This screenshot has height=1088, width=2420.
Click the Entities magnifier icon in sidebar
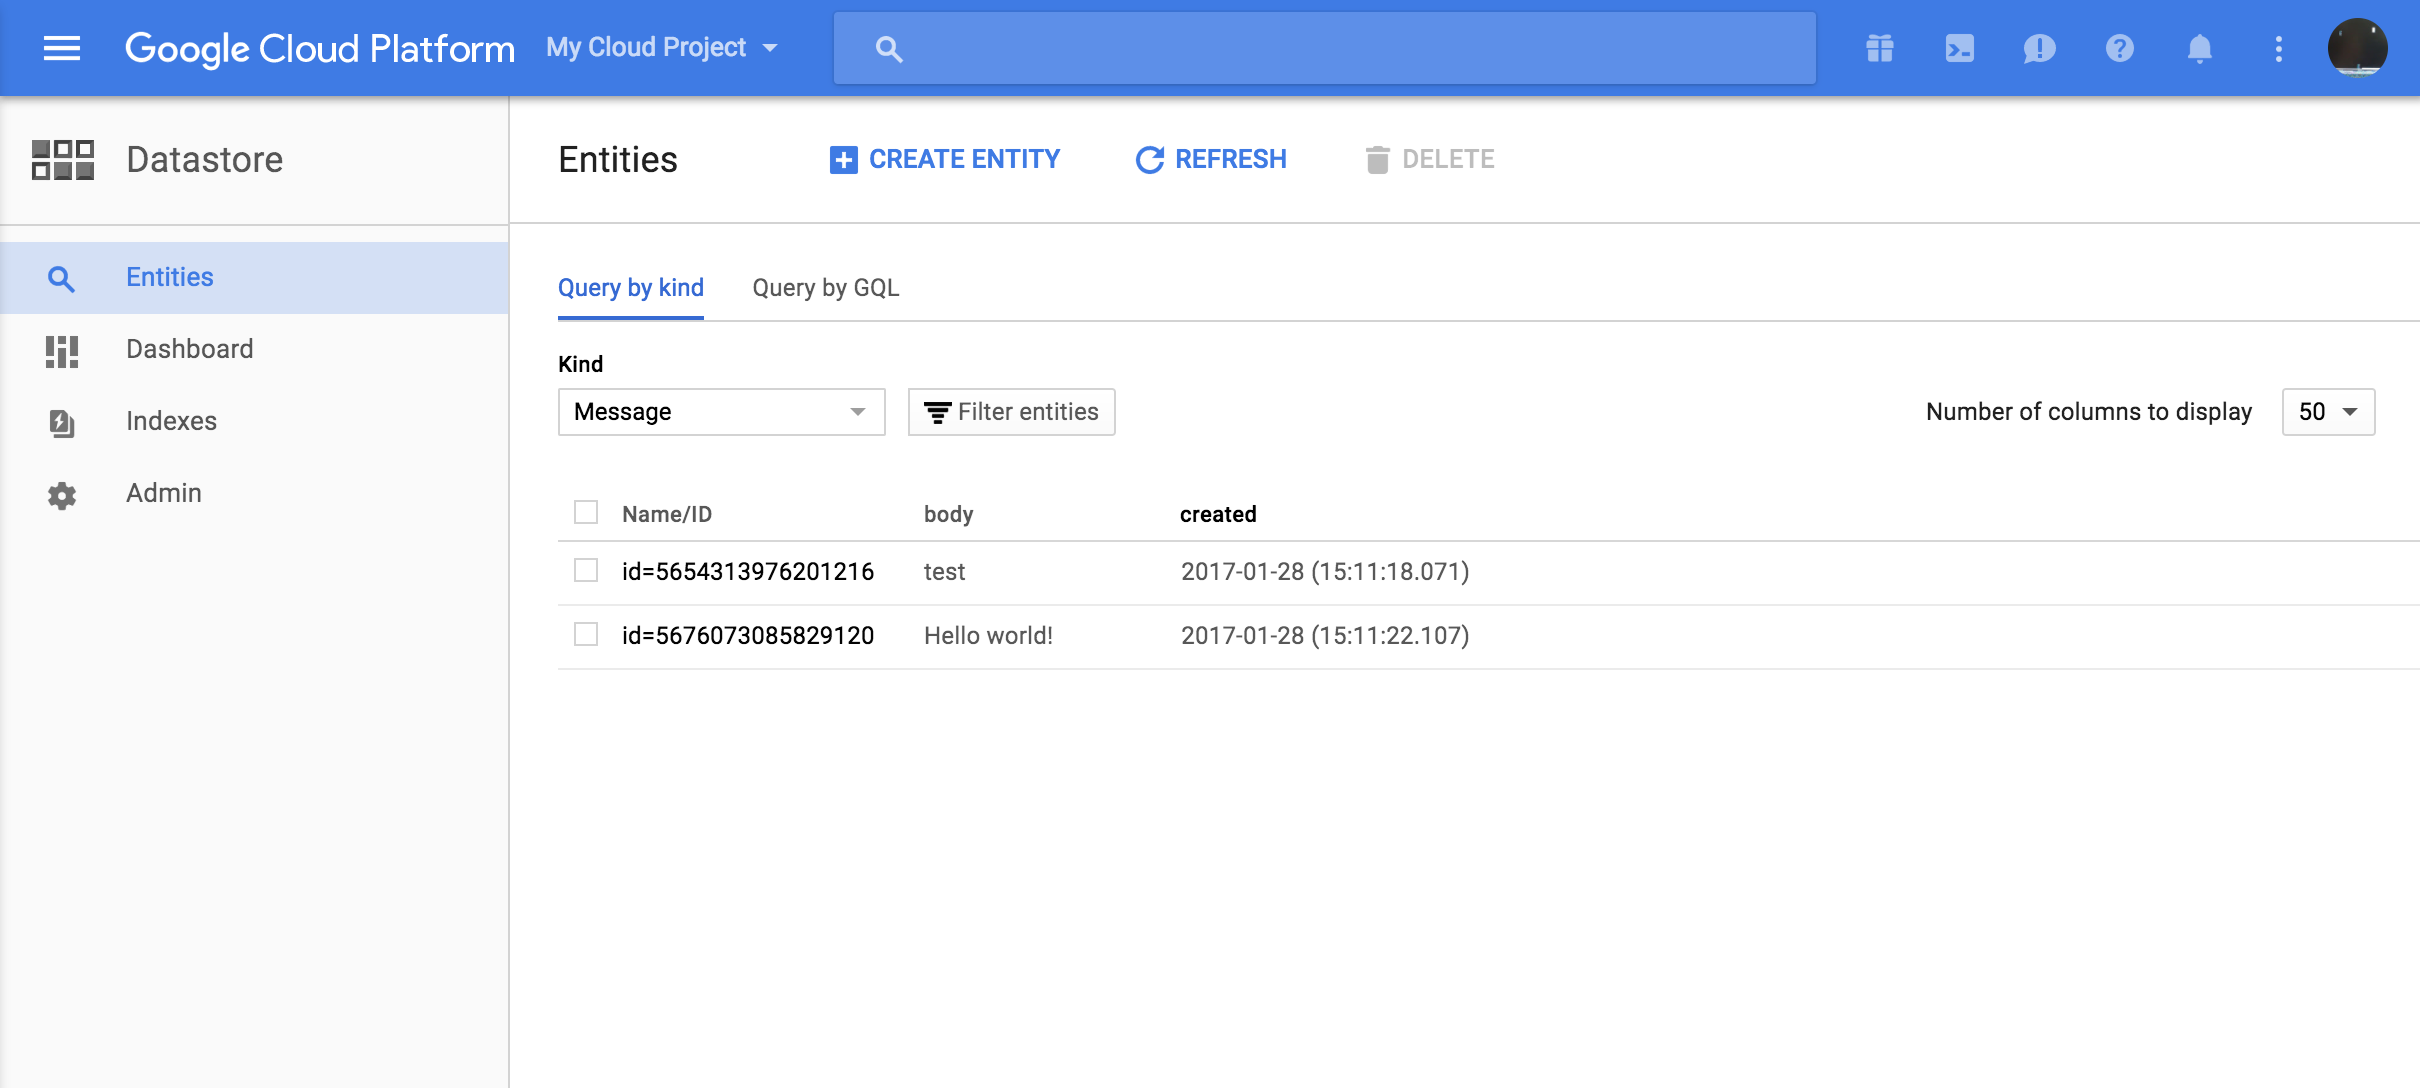pyautogui.click(x=61, y=278)
